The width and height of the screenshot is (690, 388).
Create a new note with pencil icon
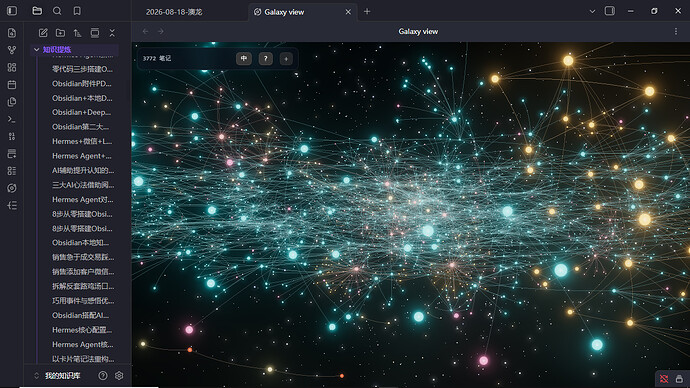(43, 33)
